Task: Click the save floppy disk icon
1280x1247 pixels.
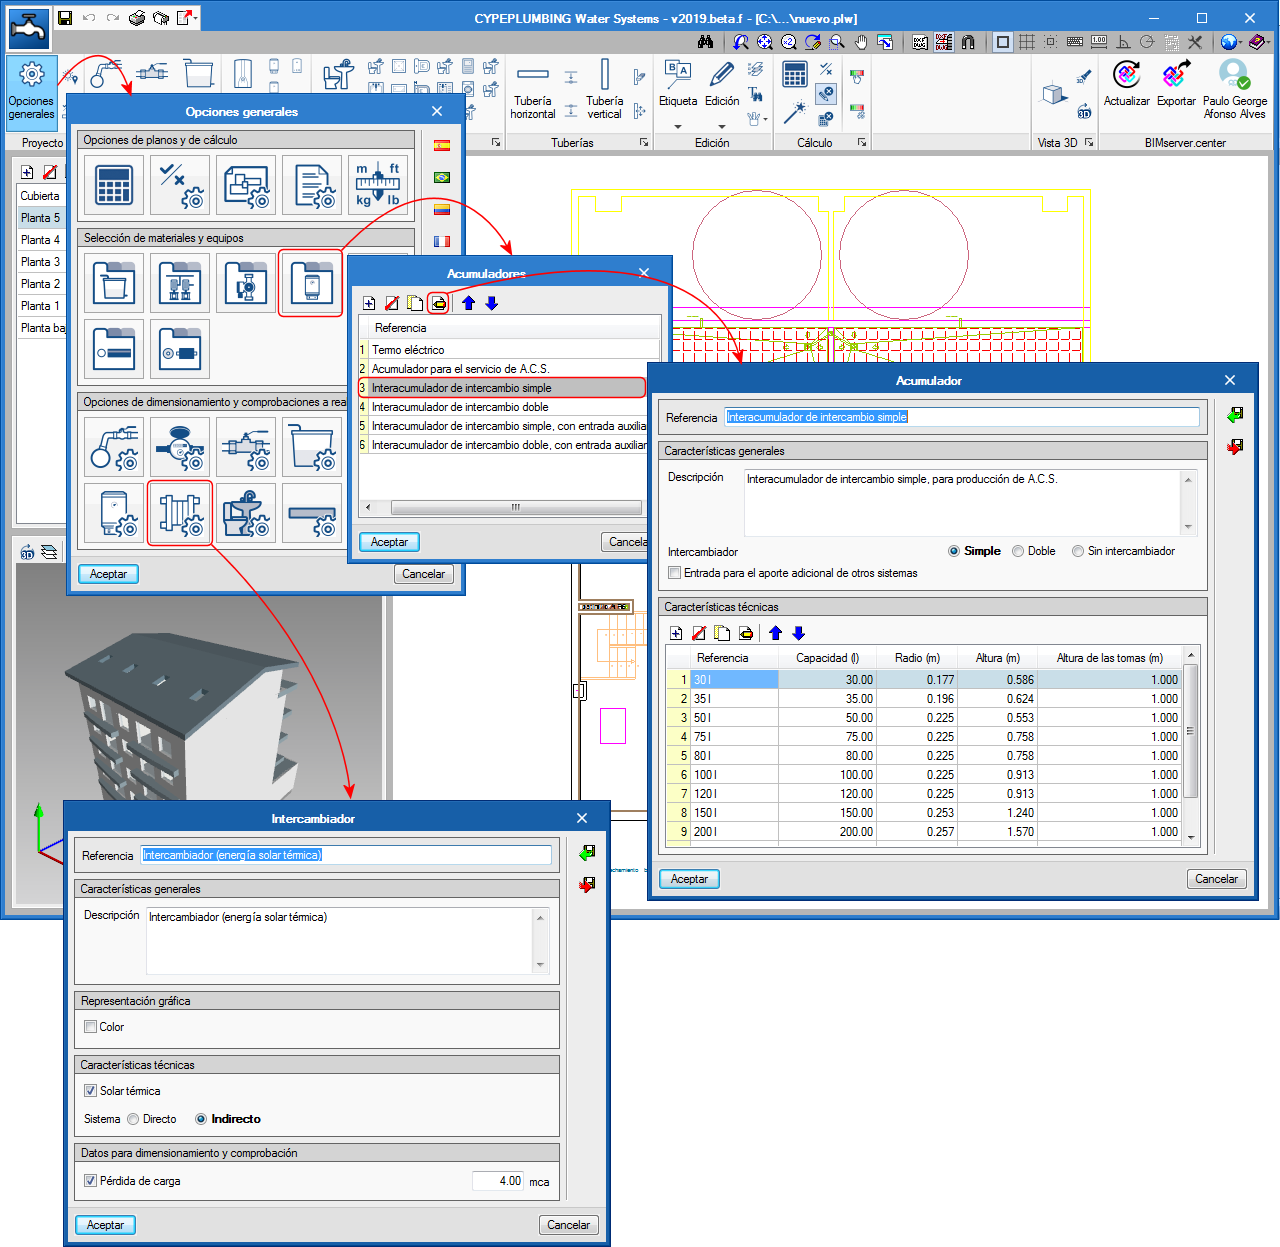Action: [65, 18]
